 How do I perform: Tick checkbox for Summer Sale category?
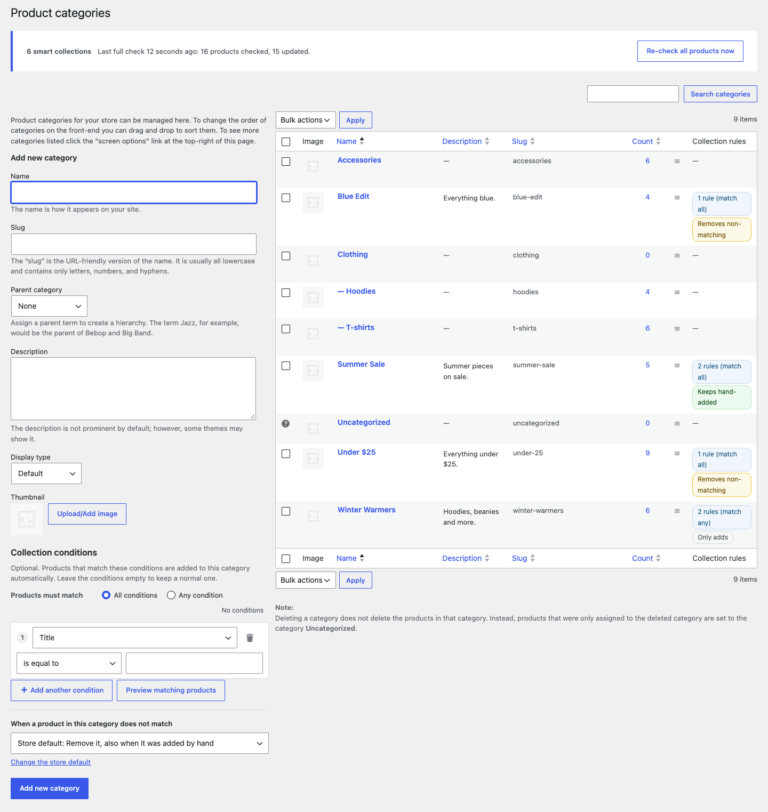point(286,366)
